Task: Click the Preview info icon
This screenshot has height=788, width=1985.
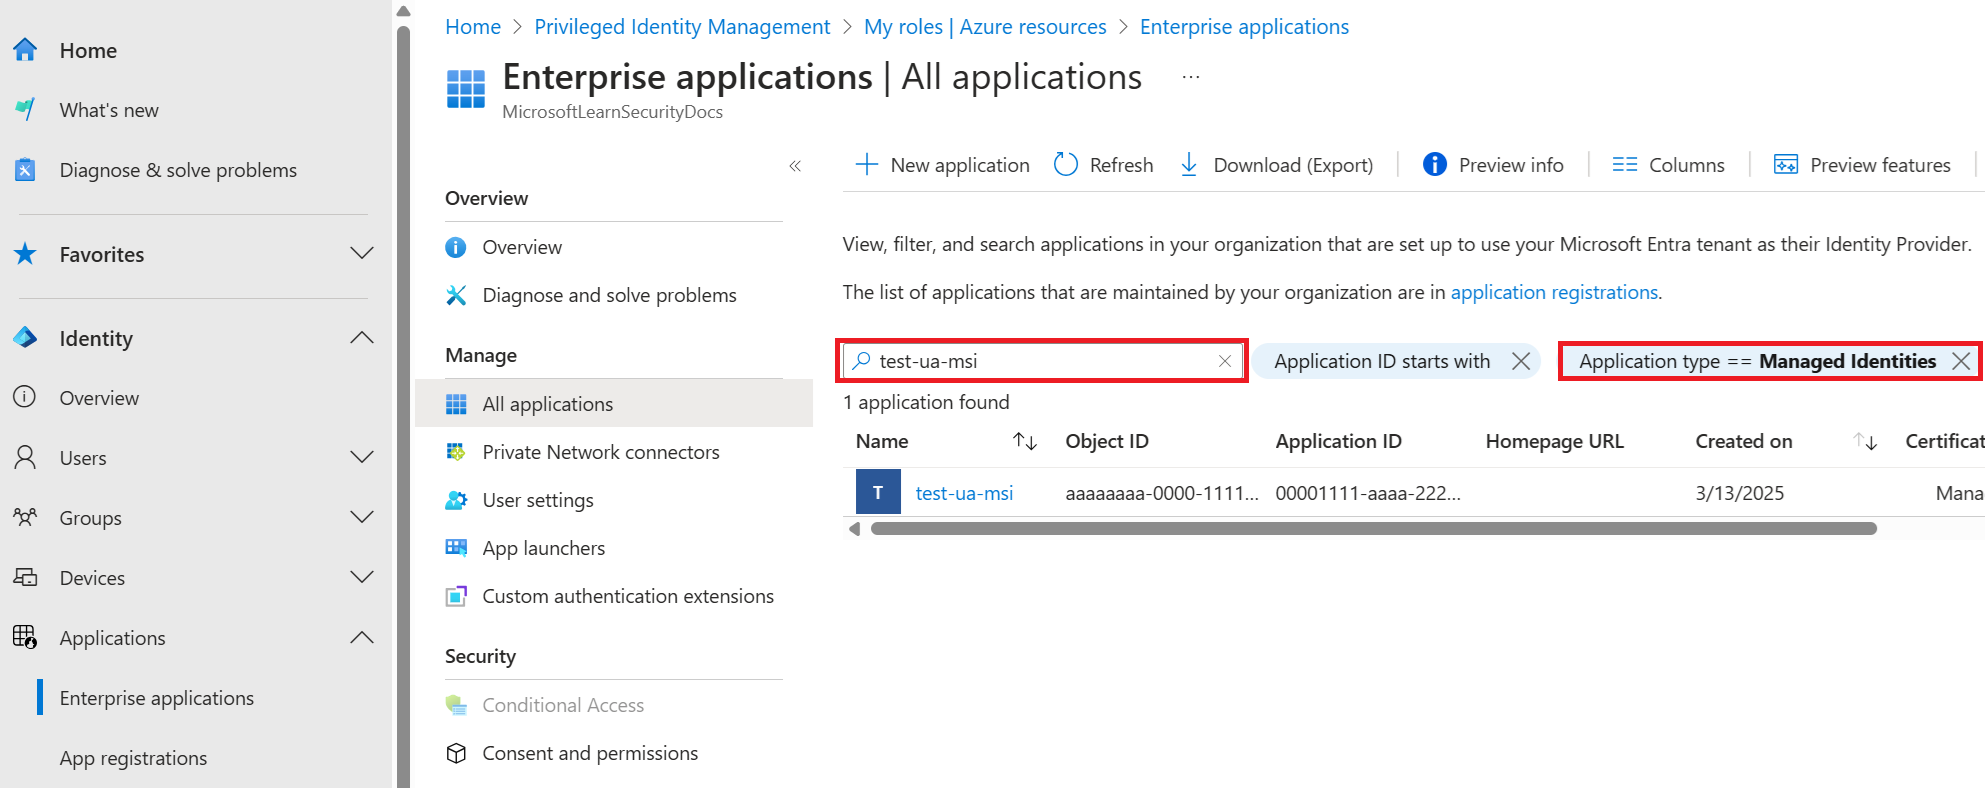Action: point(1434,165)
